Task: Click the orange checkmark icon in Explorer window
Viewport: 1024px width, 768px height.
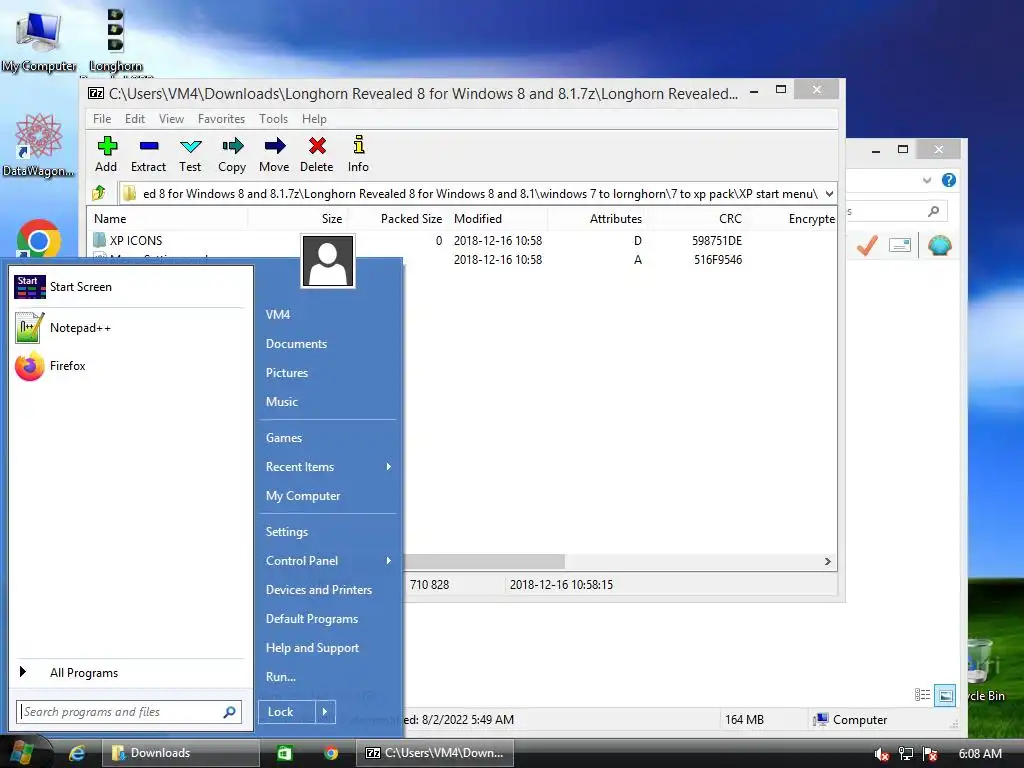Action: click(867, 246)
